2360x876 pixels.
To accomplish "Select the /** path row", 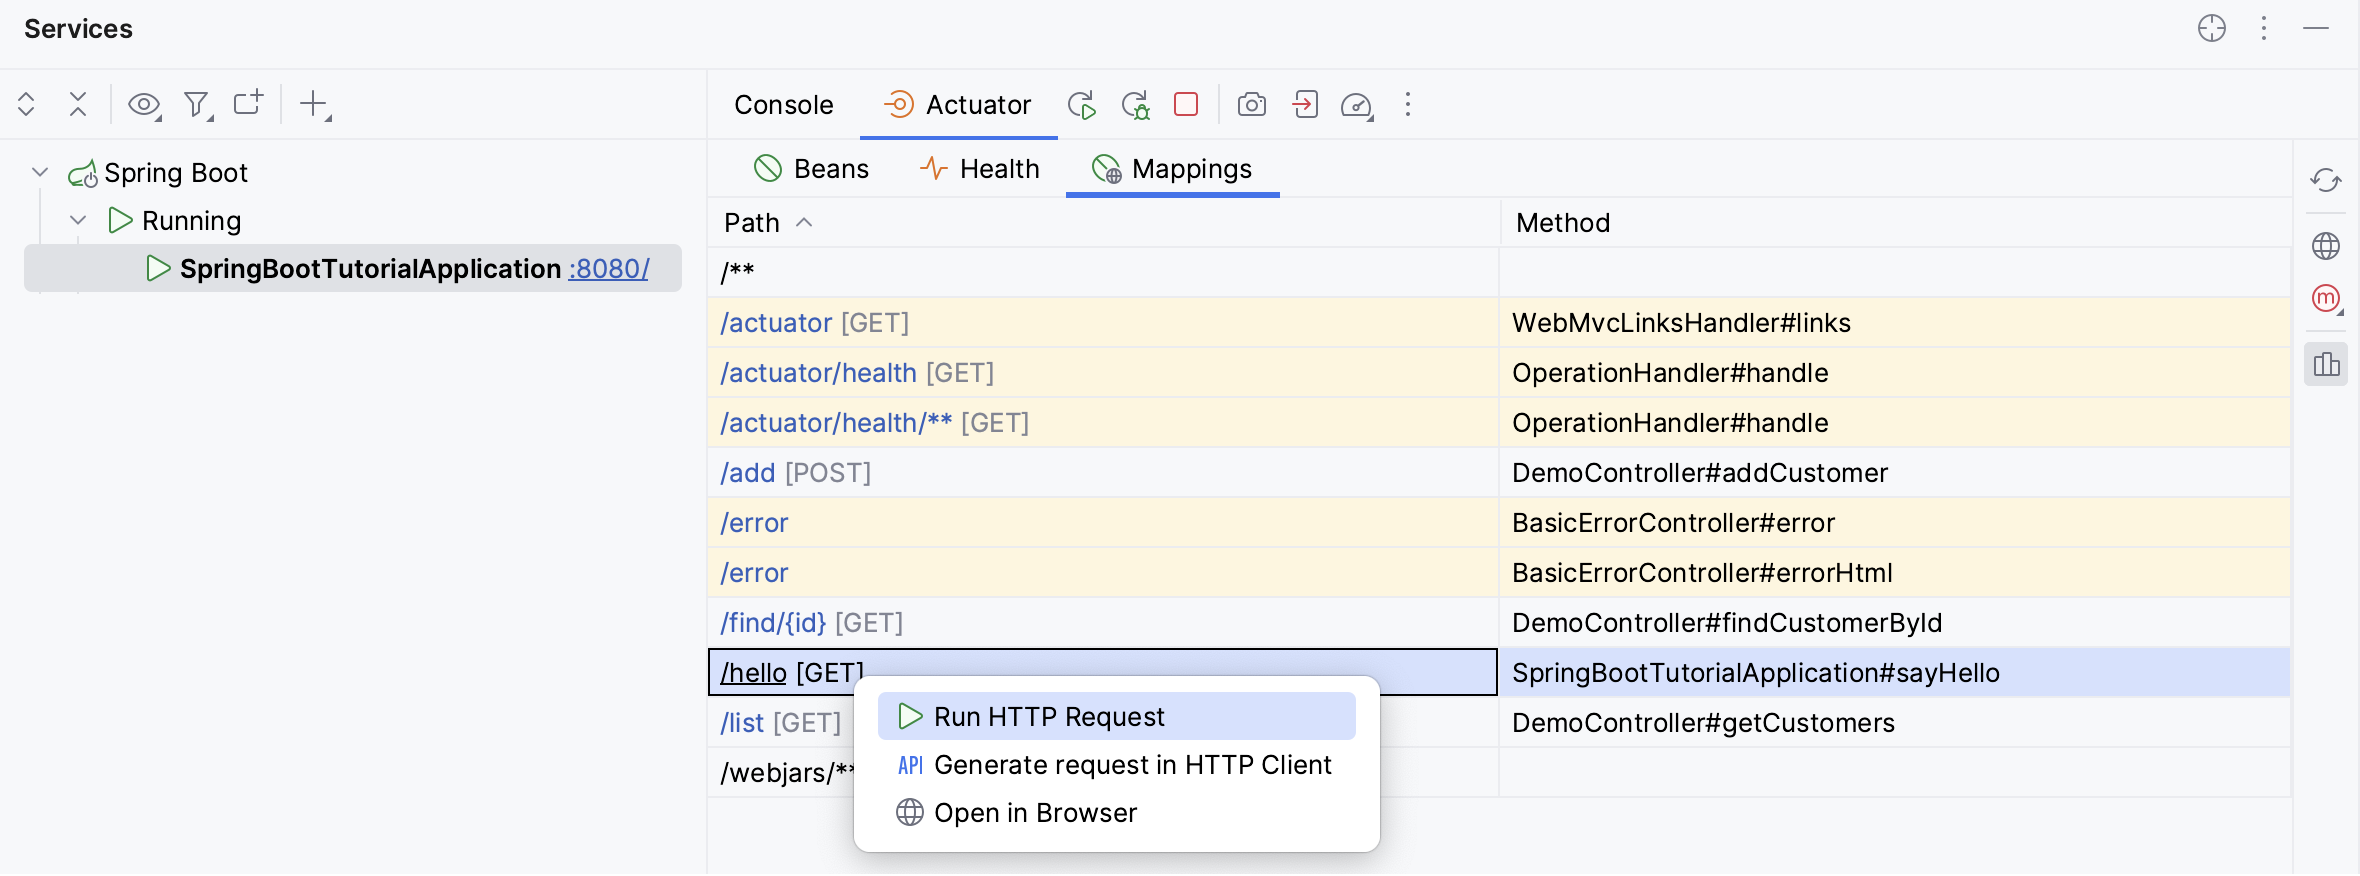I will click(1102, 272).
